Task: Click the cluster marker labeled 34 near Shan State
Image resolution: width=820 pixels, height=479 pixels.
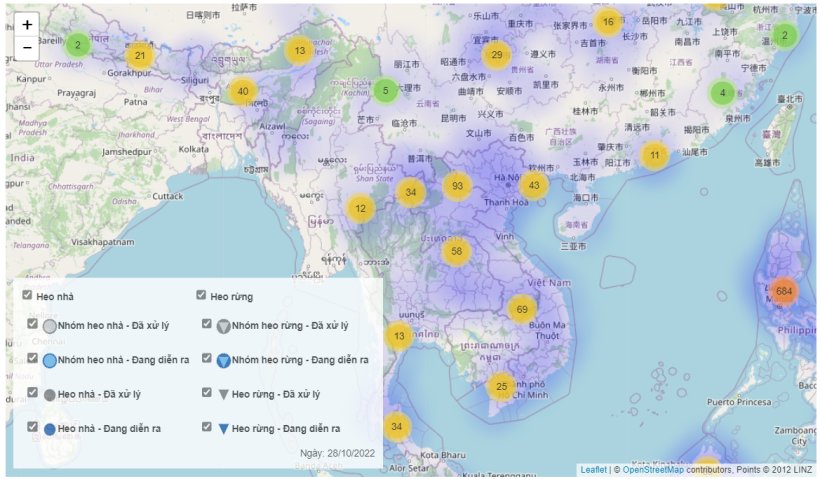Action: click(410, 191)
